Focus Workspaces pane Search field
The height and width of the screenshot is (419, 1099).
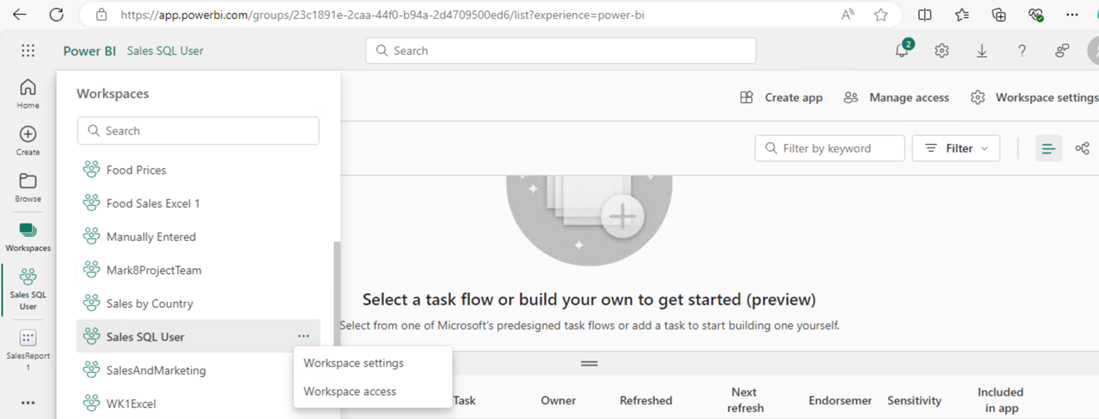pyautogui.click(x=198, y=131)
